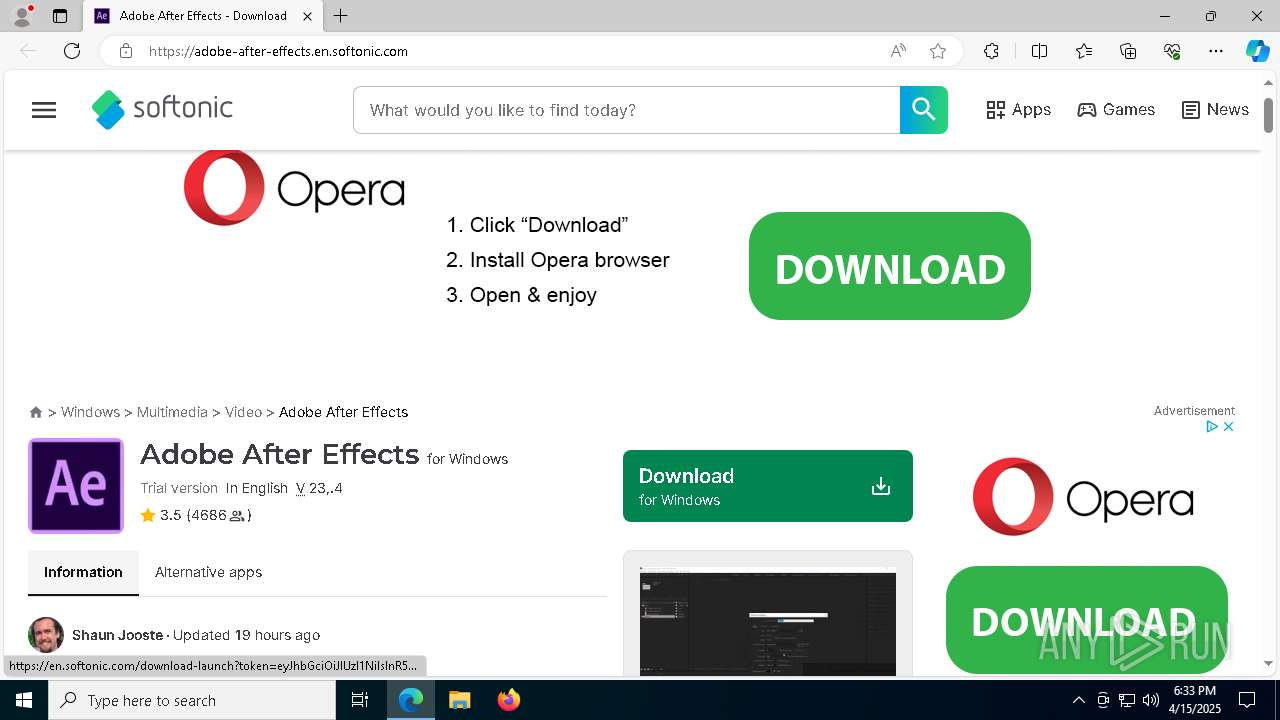Click scrollbar down arrow
The width and height of the screenshot is (1280, 720).
1269,664
